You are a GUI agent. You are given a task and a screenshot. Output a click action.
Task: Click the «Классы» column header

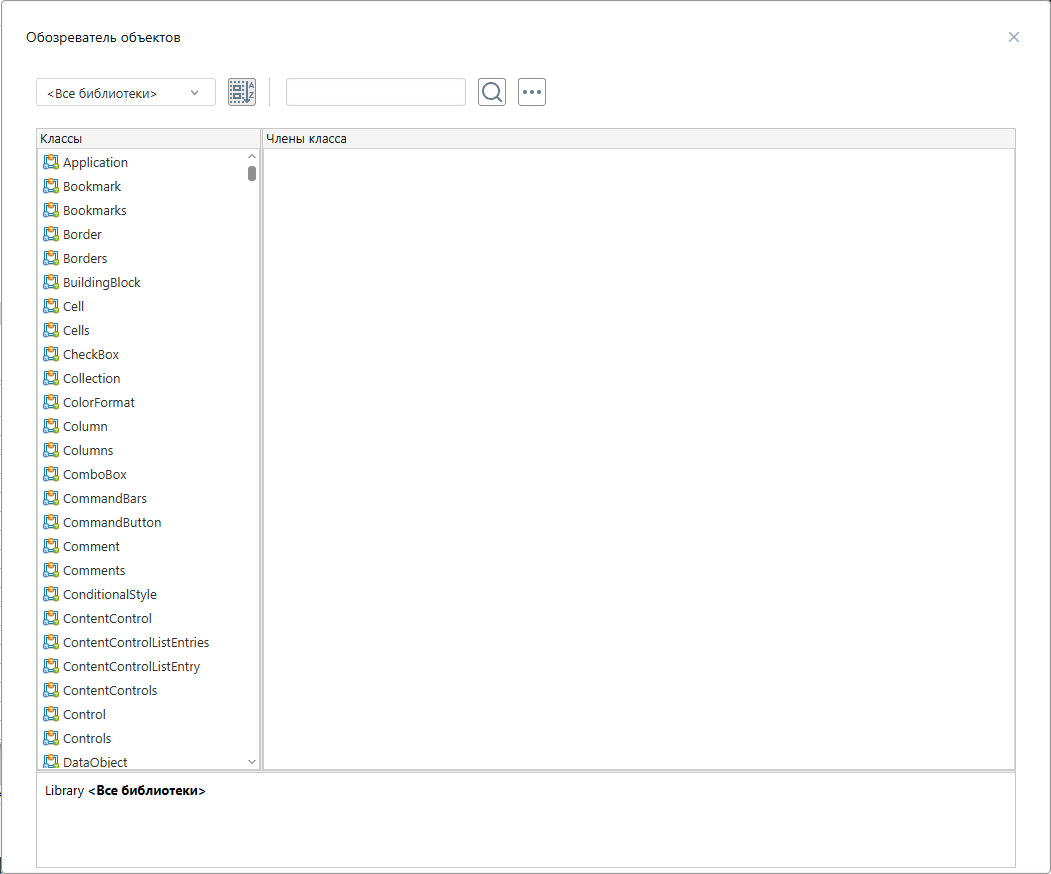[62, 138]
